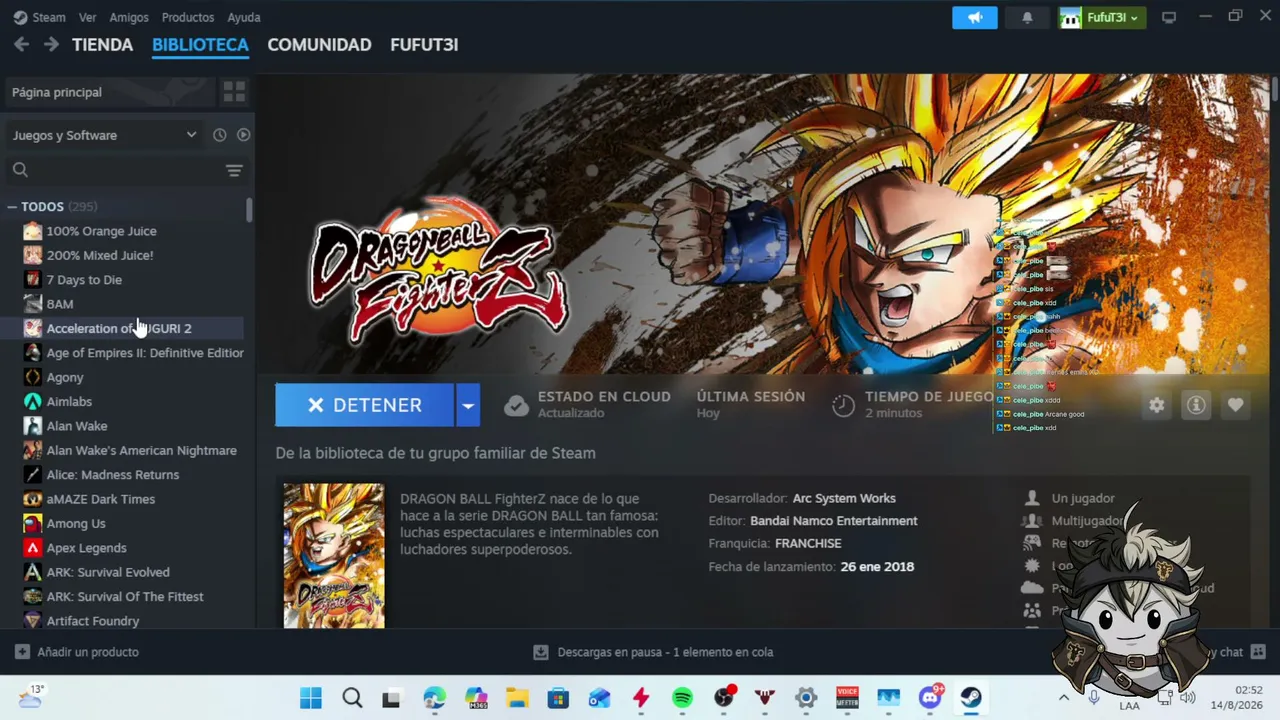Show only ready-to-play games icon

(x=243, y=135)
